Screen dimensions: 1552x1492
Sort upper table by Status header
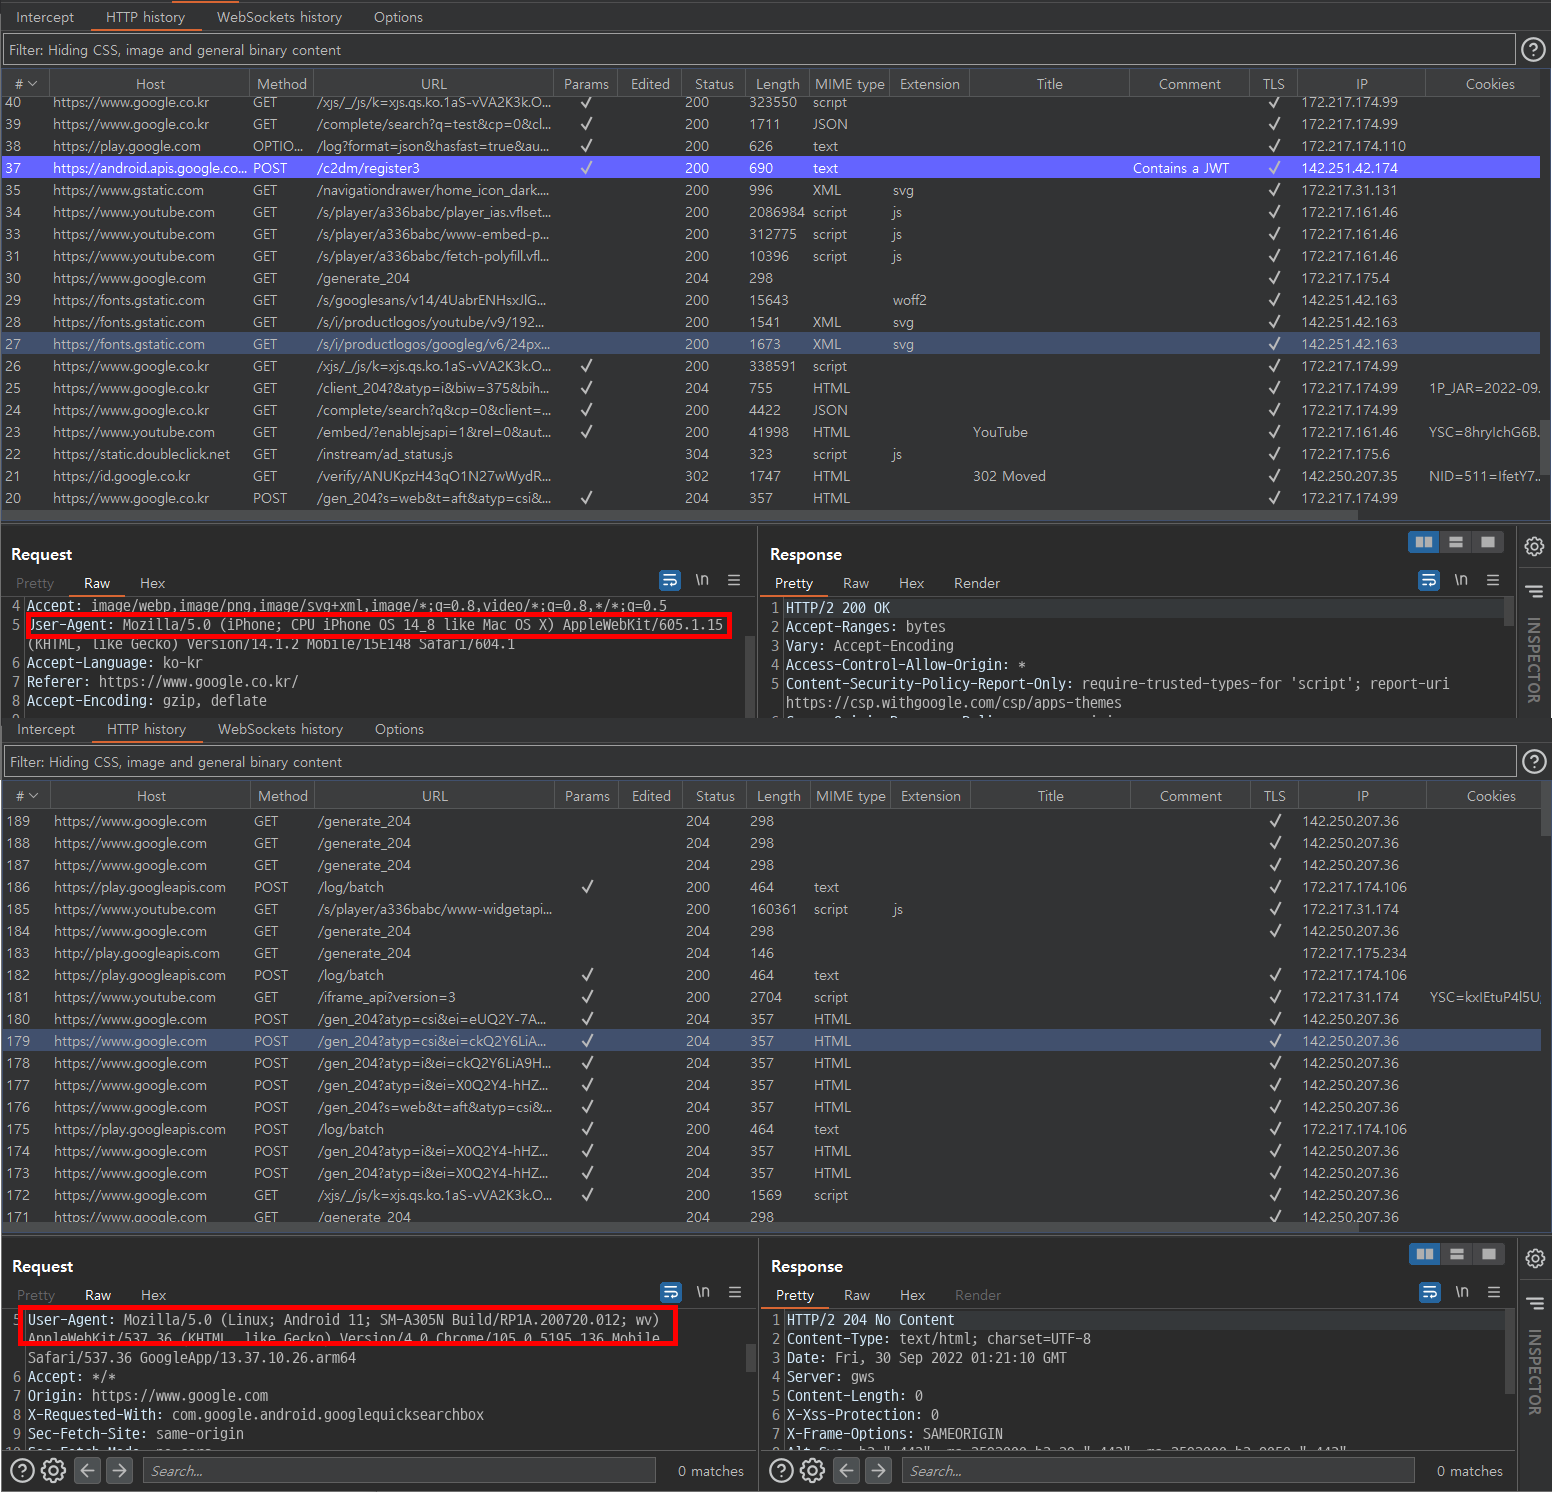714,84
